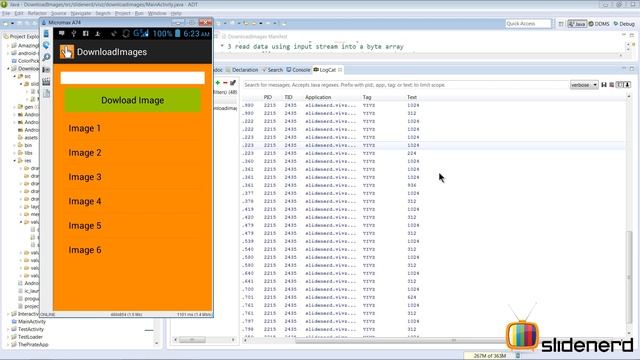Open the Source menu

[58, 13]
